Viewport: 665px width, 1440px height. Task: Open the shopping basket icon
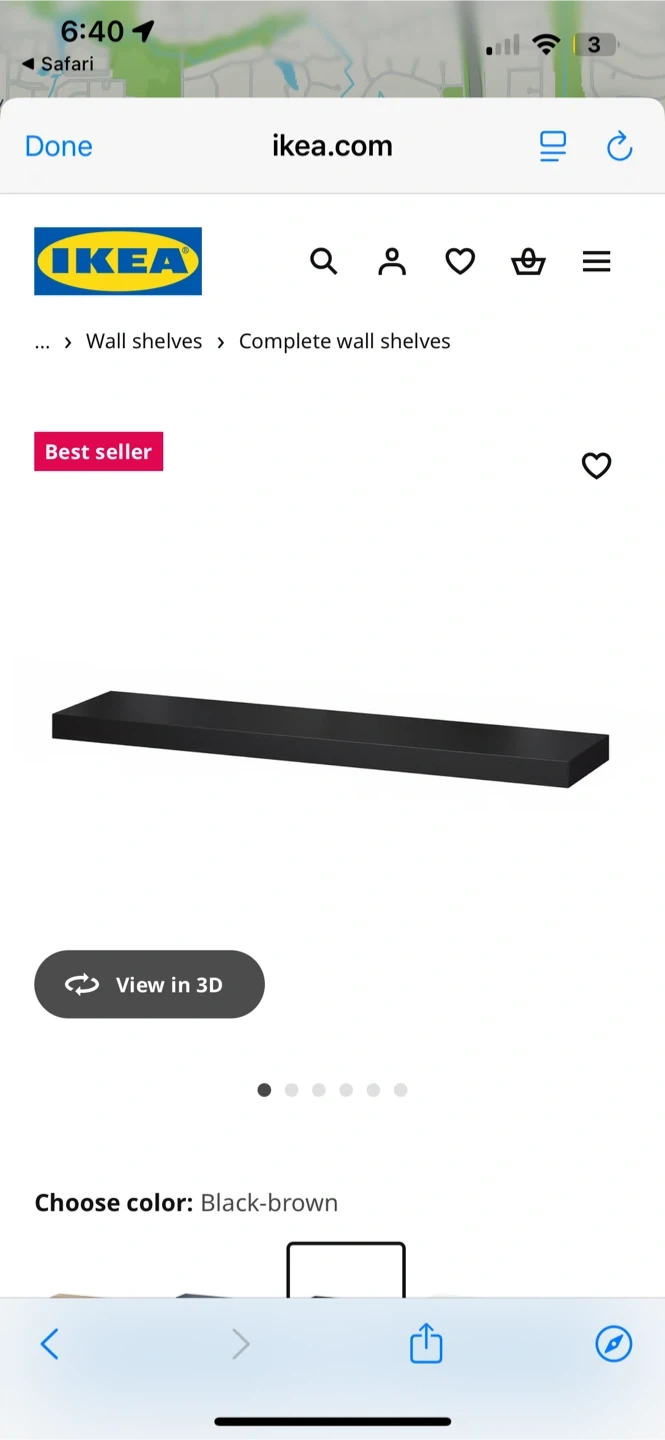[x=528, y=262]
